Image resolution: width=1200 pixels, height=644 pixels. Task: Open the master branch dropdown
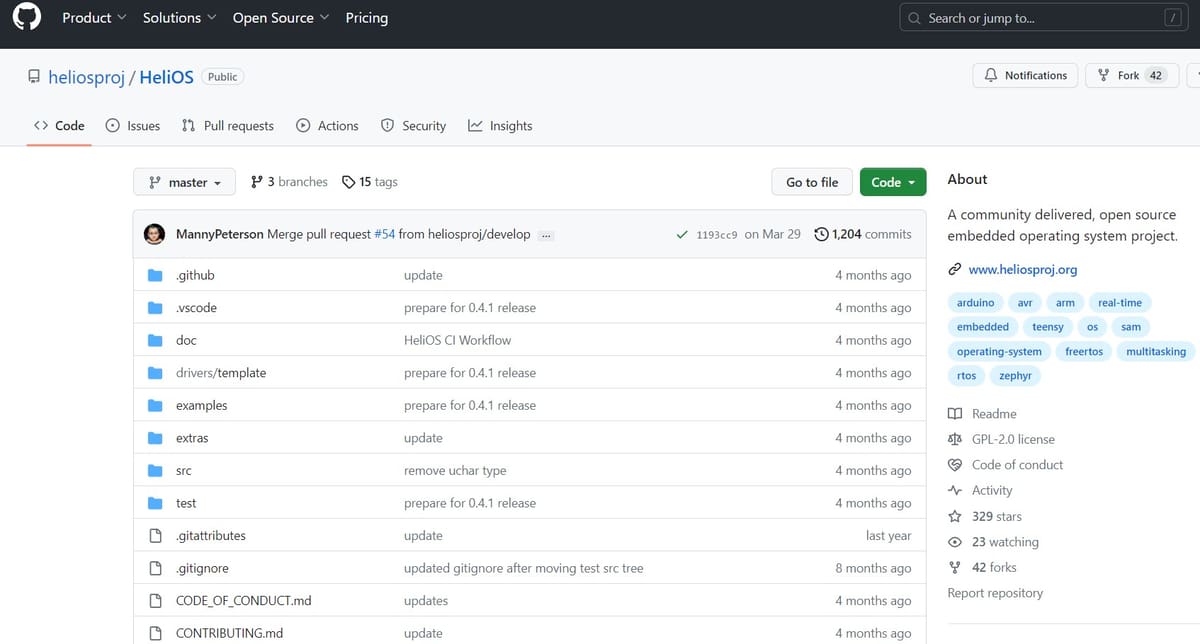click(184, 182)
